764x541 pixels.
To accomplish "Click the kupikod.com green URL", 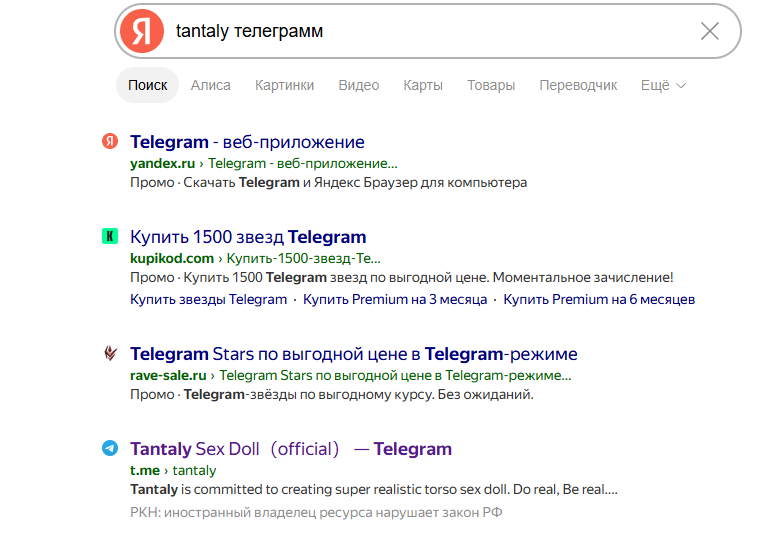I will (x=172, y=258).
